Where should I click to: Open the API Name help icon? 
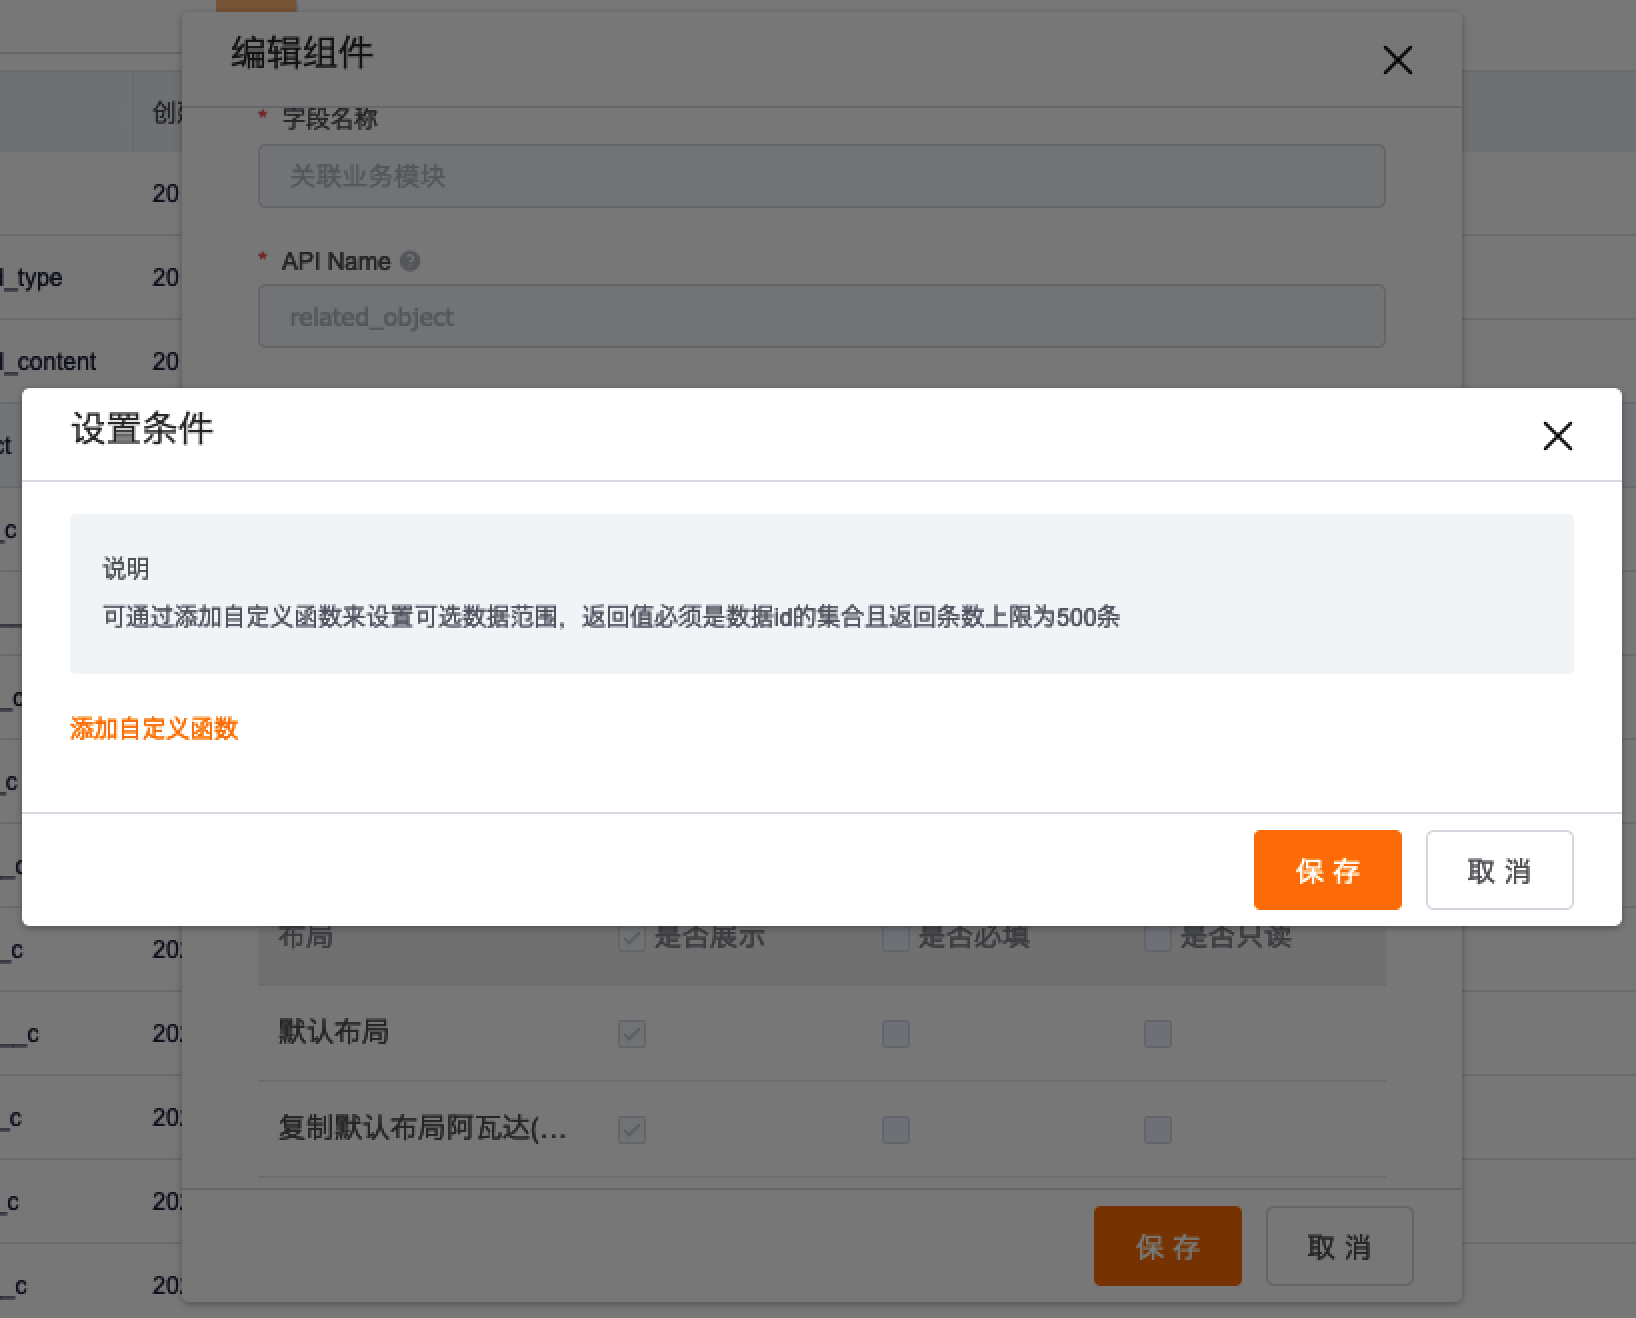point(409,260)
